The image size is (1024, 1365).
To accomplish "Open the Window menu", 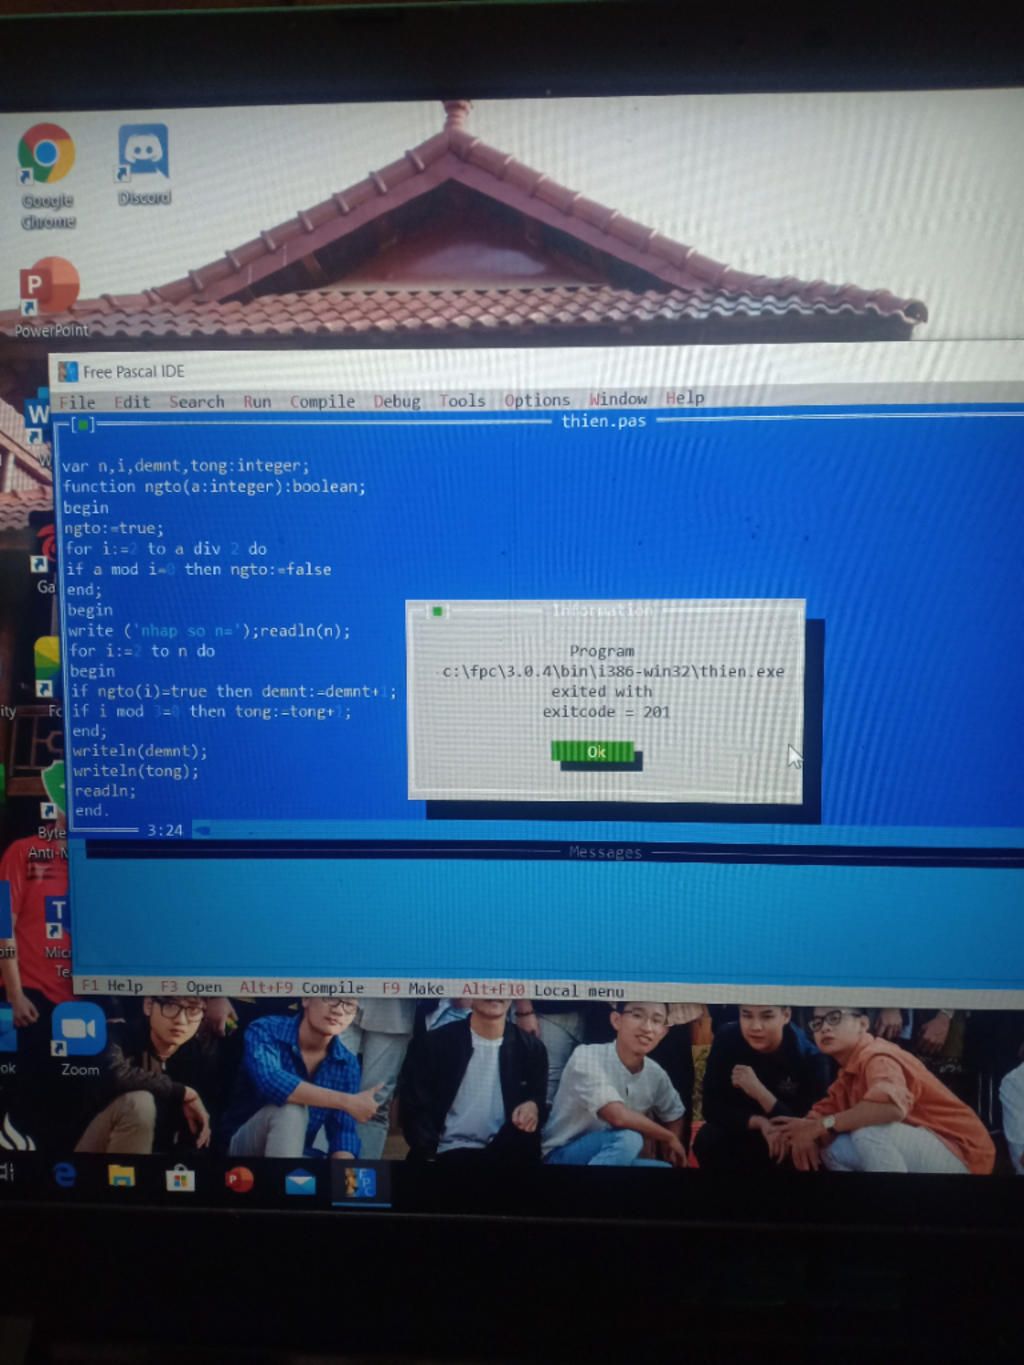I will click(618, 399).
